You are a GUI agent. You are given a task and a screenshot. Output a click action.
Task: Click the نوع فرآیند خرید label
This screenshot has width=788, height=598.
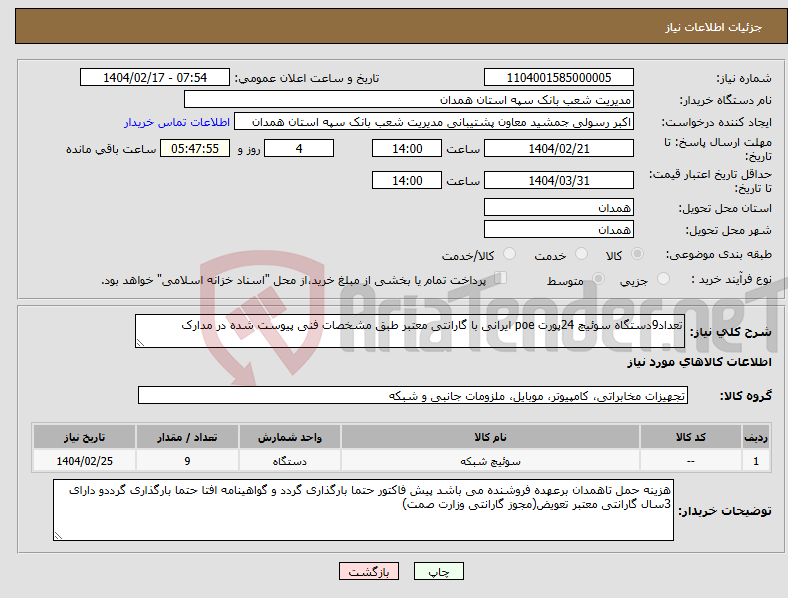[x=731, y=279]
